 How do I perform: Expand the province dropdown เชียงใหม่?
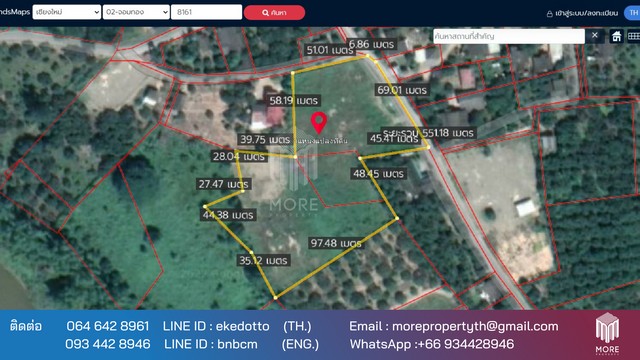(x=67, y=12)
